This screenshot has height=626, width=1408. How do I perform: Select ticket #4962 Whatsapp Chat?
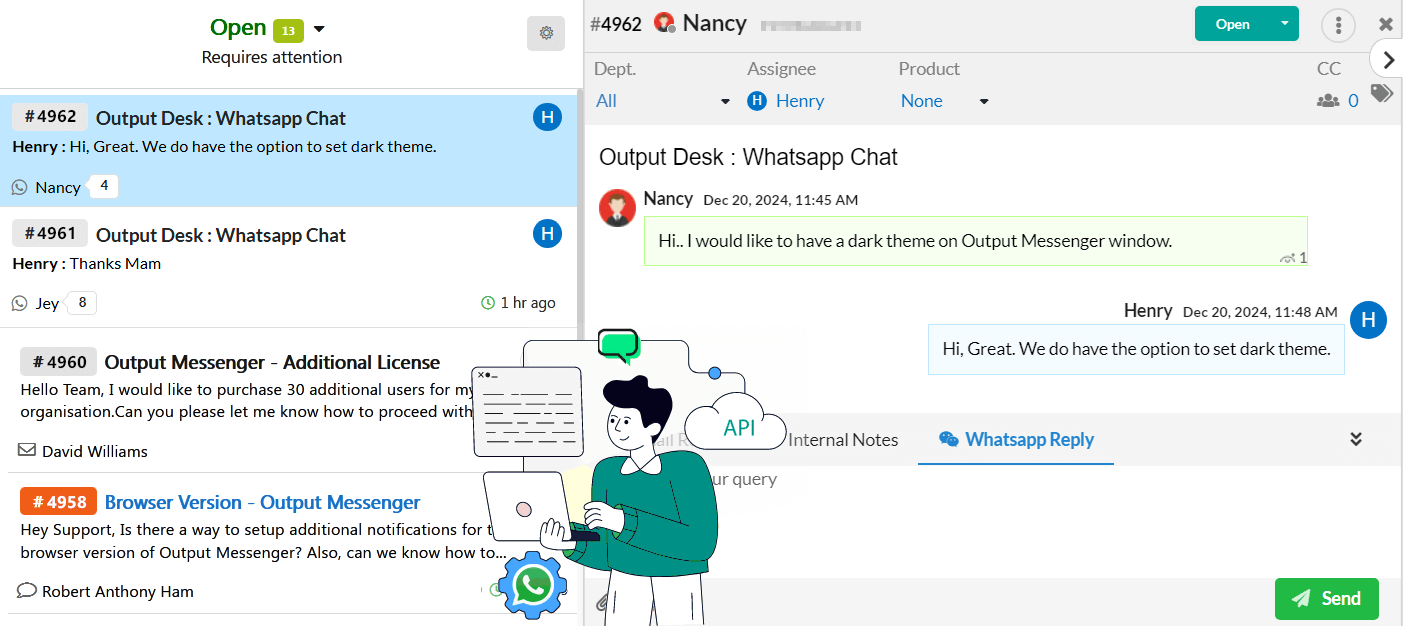(x=289, y=151)
